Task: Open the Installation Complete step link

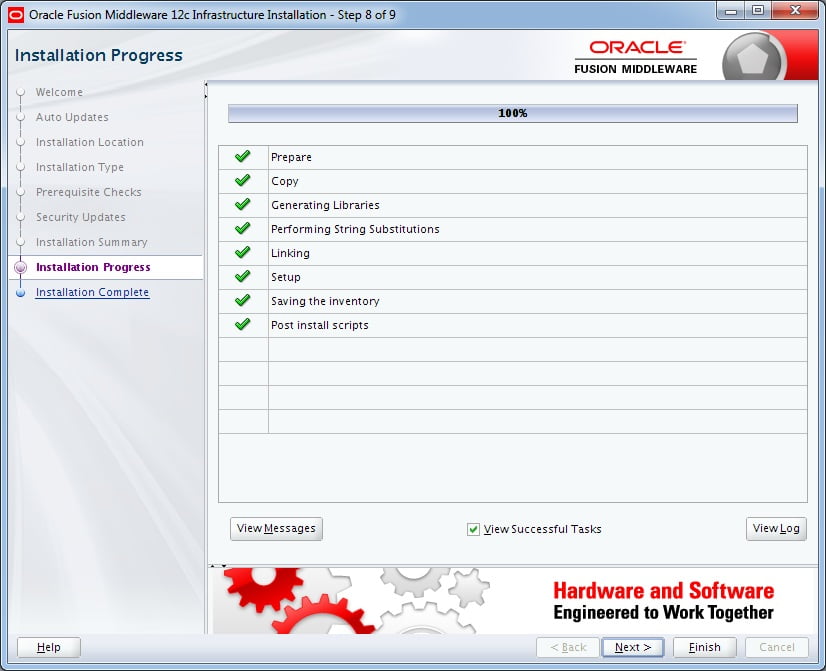Action: pyautogui.click(x=92, y=292)
